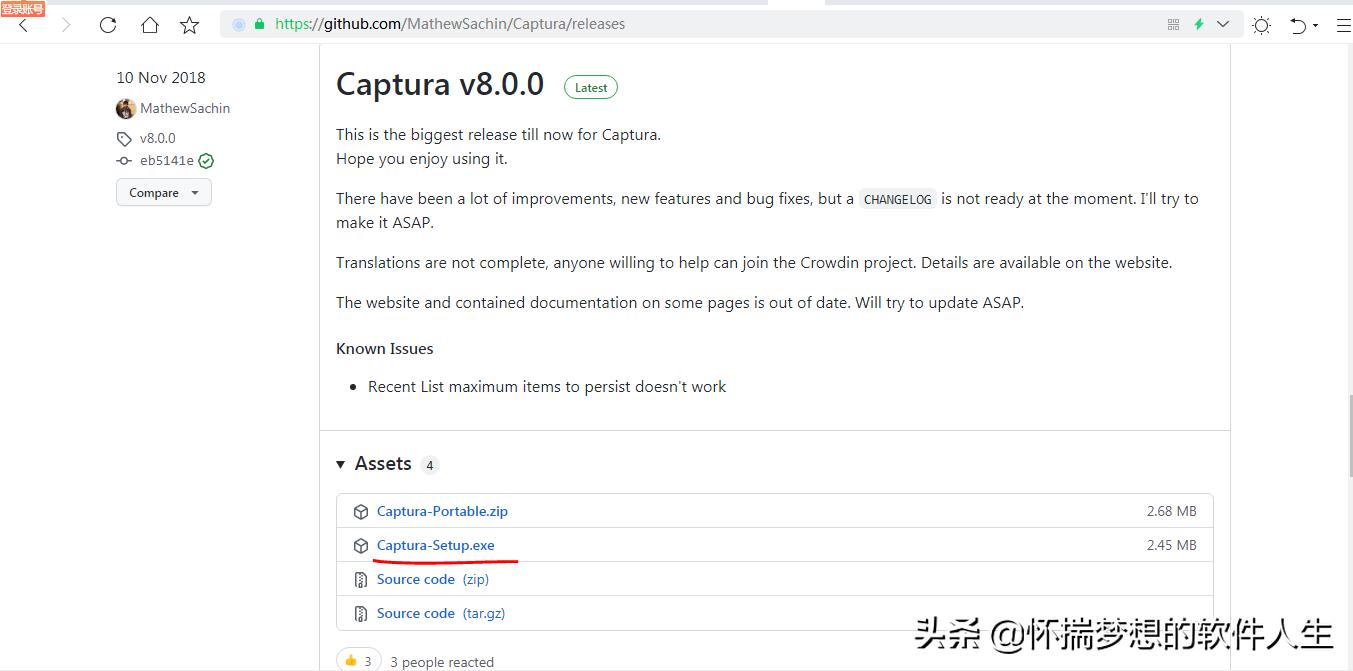
Task: Click the green padlock security icon
Action: [261, 24]
